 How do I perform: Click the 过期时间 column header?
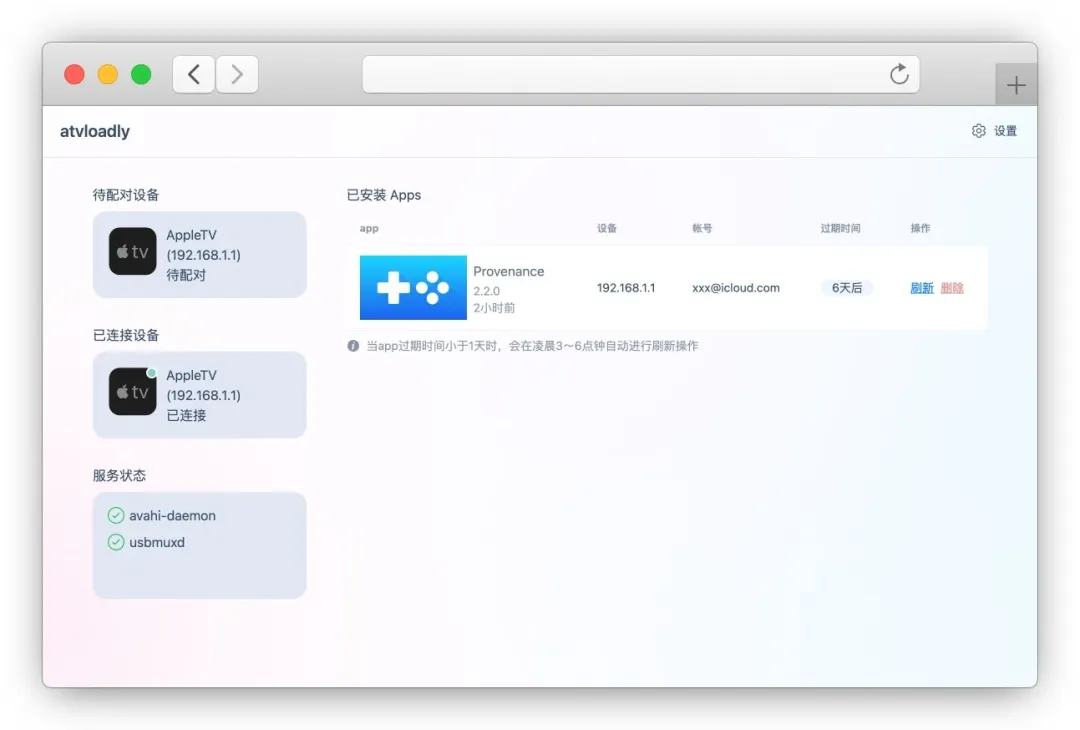pyautogui.click(x=840, y=229)
